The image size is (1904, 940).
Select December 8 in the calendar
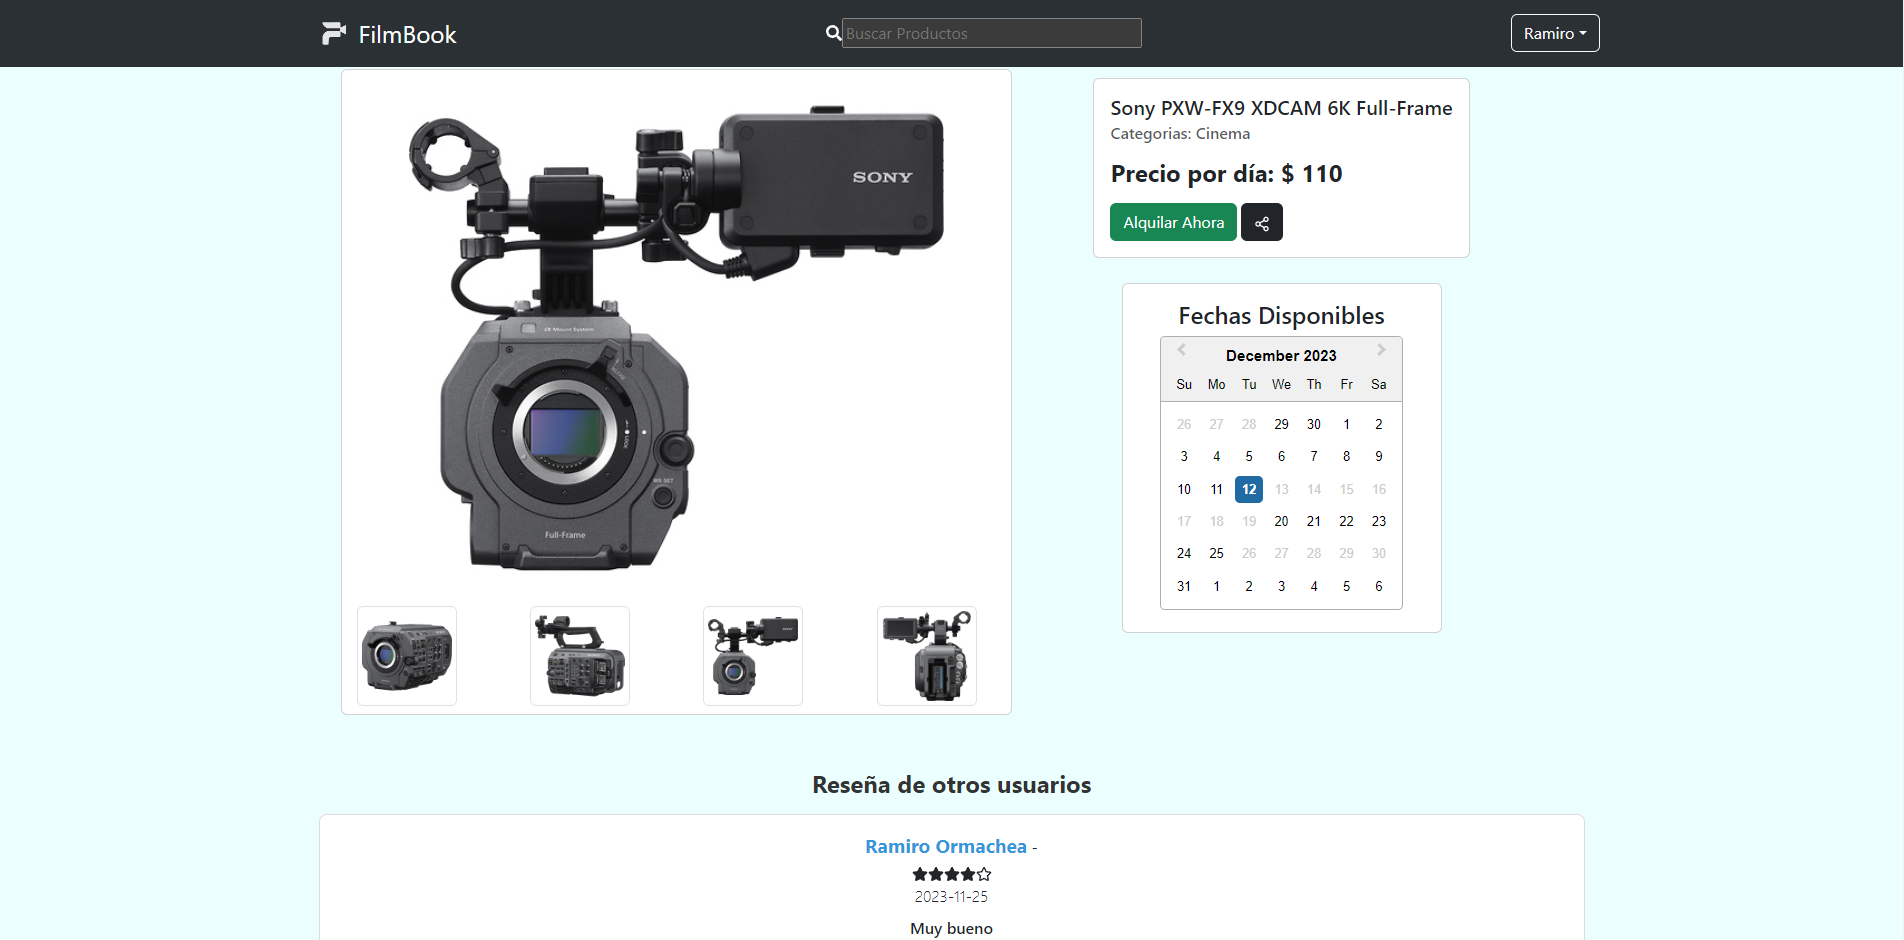1346,456
